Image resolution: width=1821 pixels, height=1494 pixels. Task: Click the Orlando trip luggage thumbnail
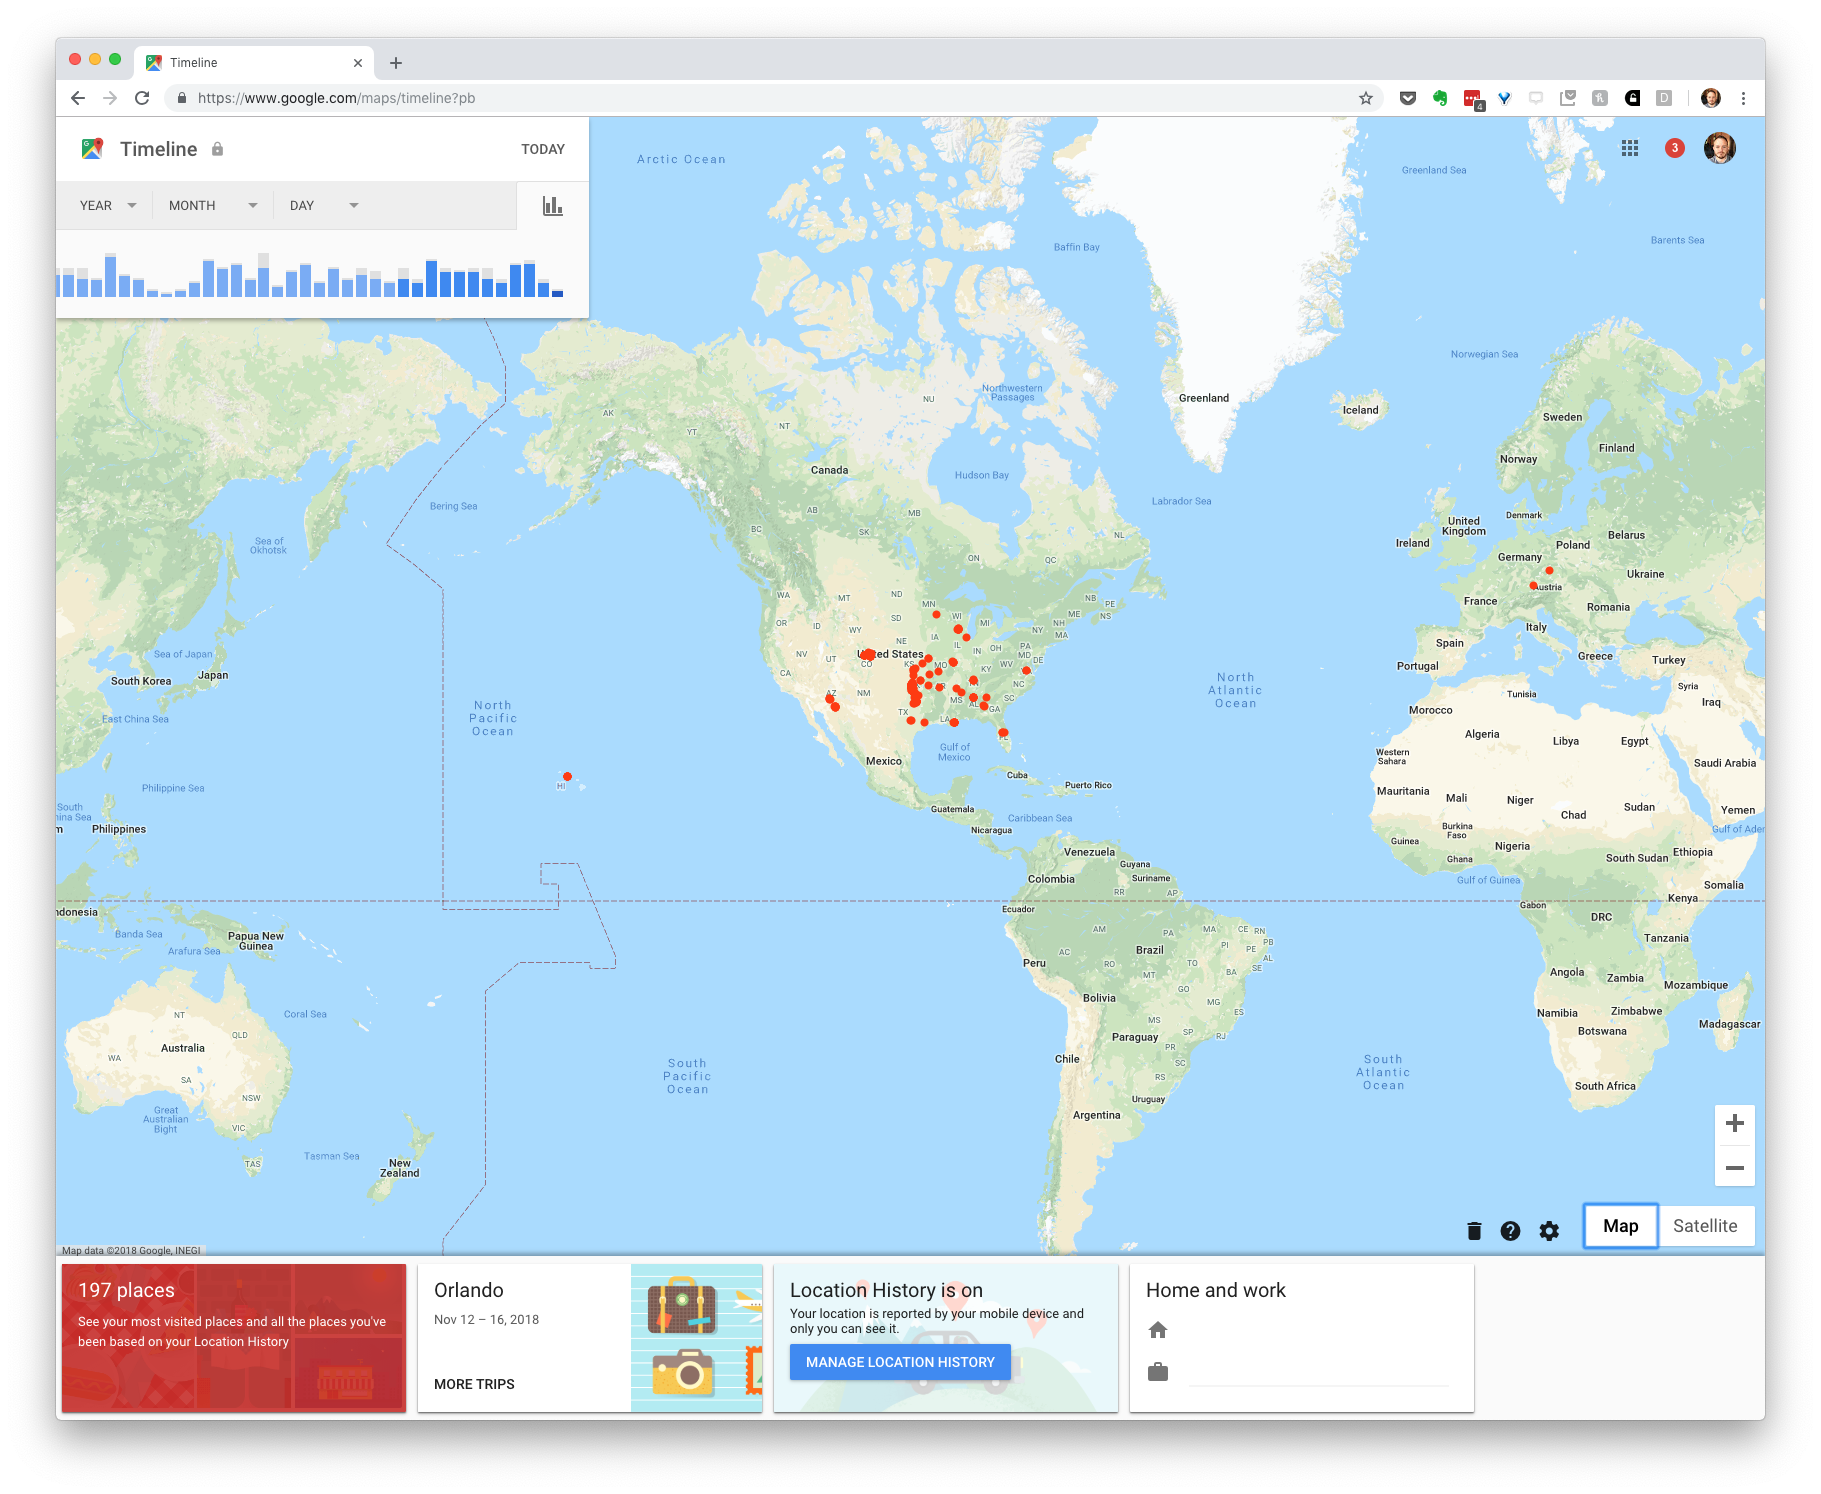[696, 1338]
